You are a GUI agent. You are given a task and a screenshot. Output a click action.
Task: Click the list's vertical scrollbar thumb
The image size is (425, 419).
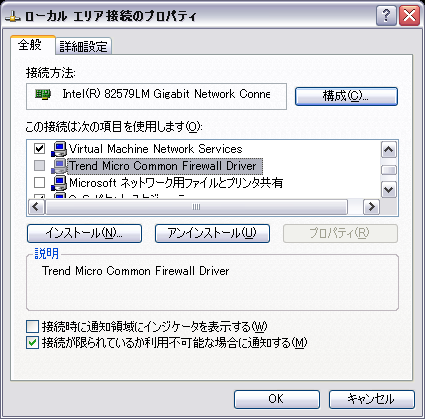pyautogui.click(x=389, y=170)
